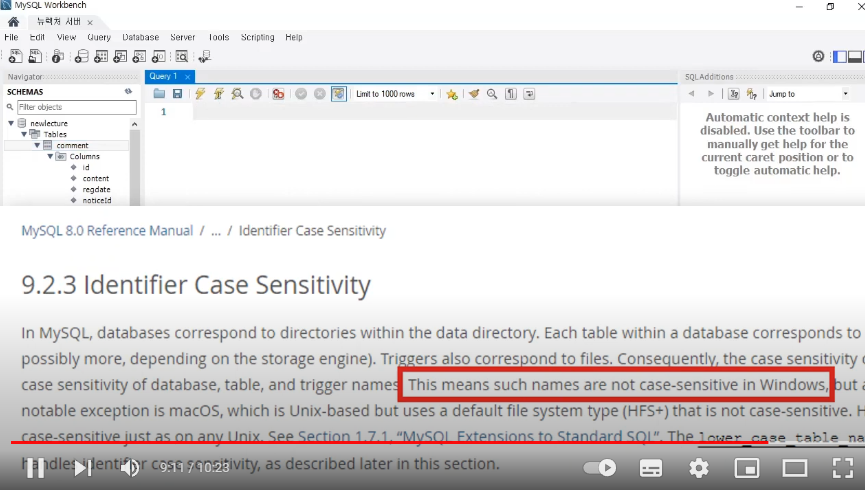Toggle automatic context help

[751, 94]
